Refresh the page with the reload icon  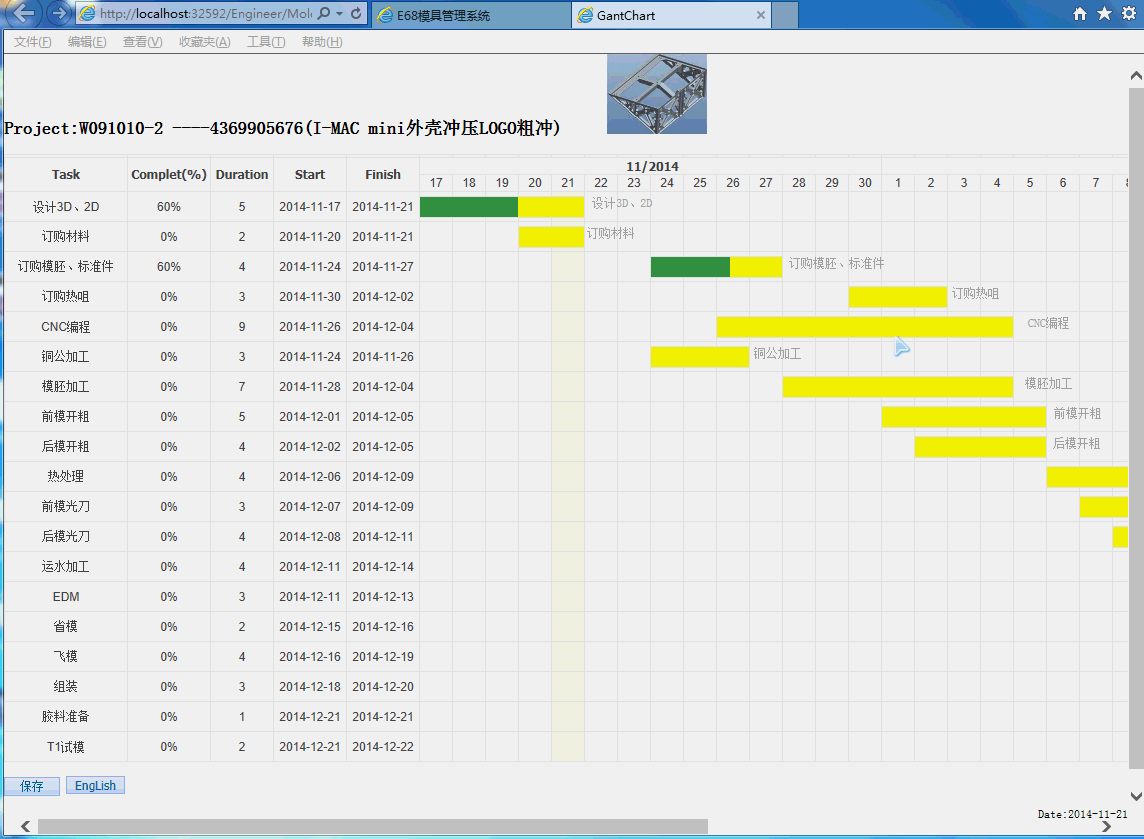(x=356, y=13)
